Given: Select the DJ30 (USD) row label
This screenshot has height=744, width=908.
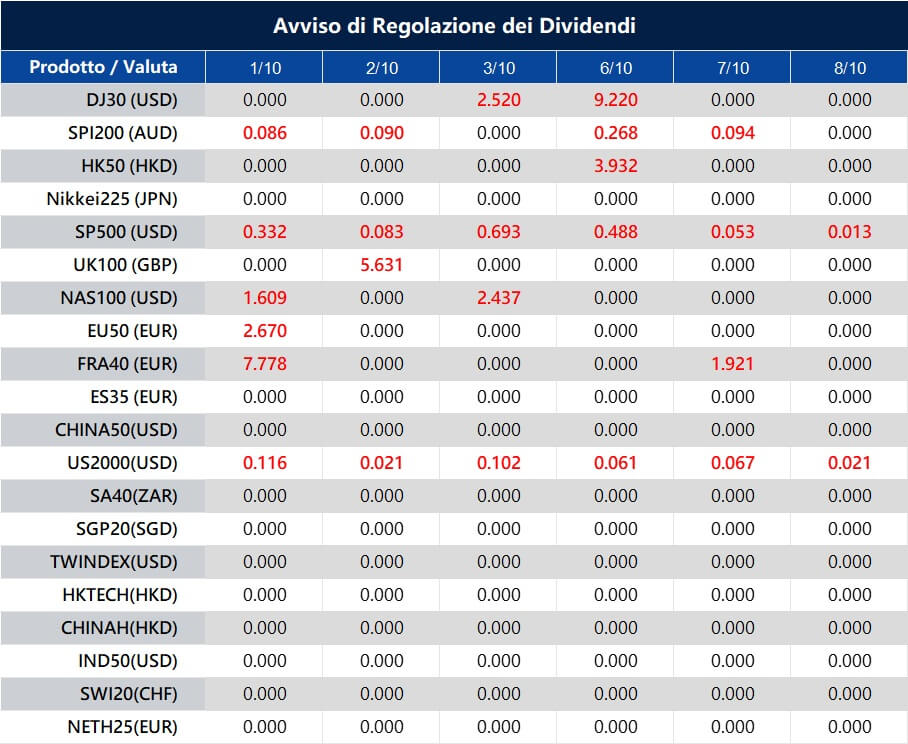Looking at the screenshot, I should tap(129, 100).
